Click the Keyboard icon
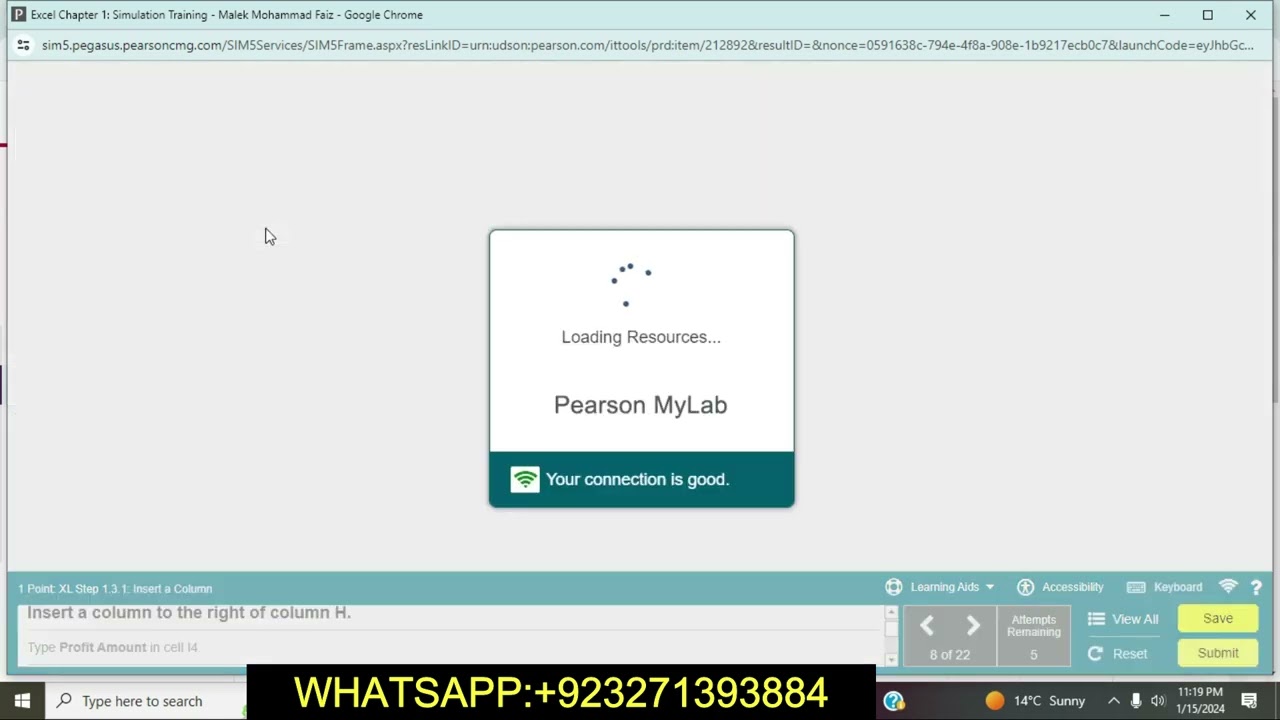This screenshot has height=720, width=1280. point(1136,587)
